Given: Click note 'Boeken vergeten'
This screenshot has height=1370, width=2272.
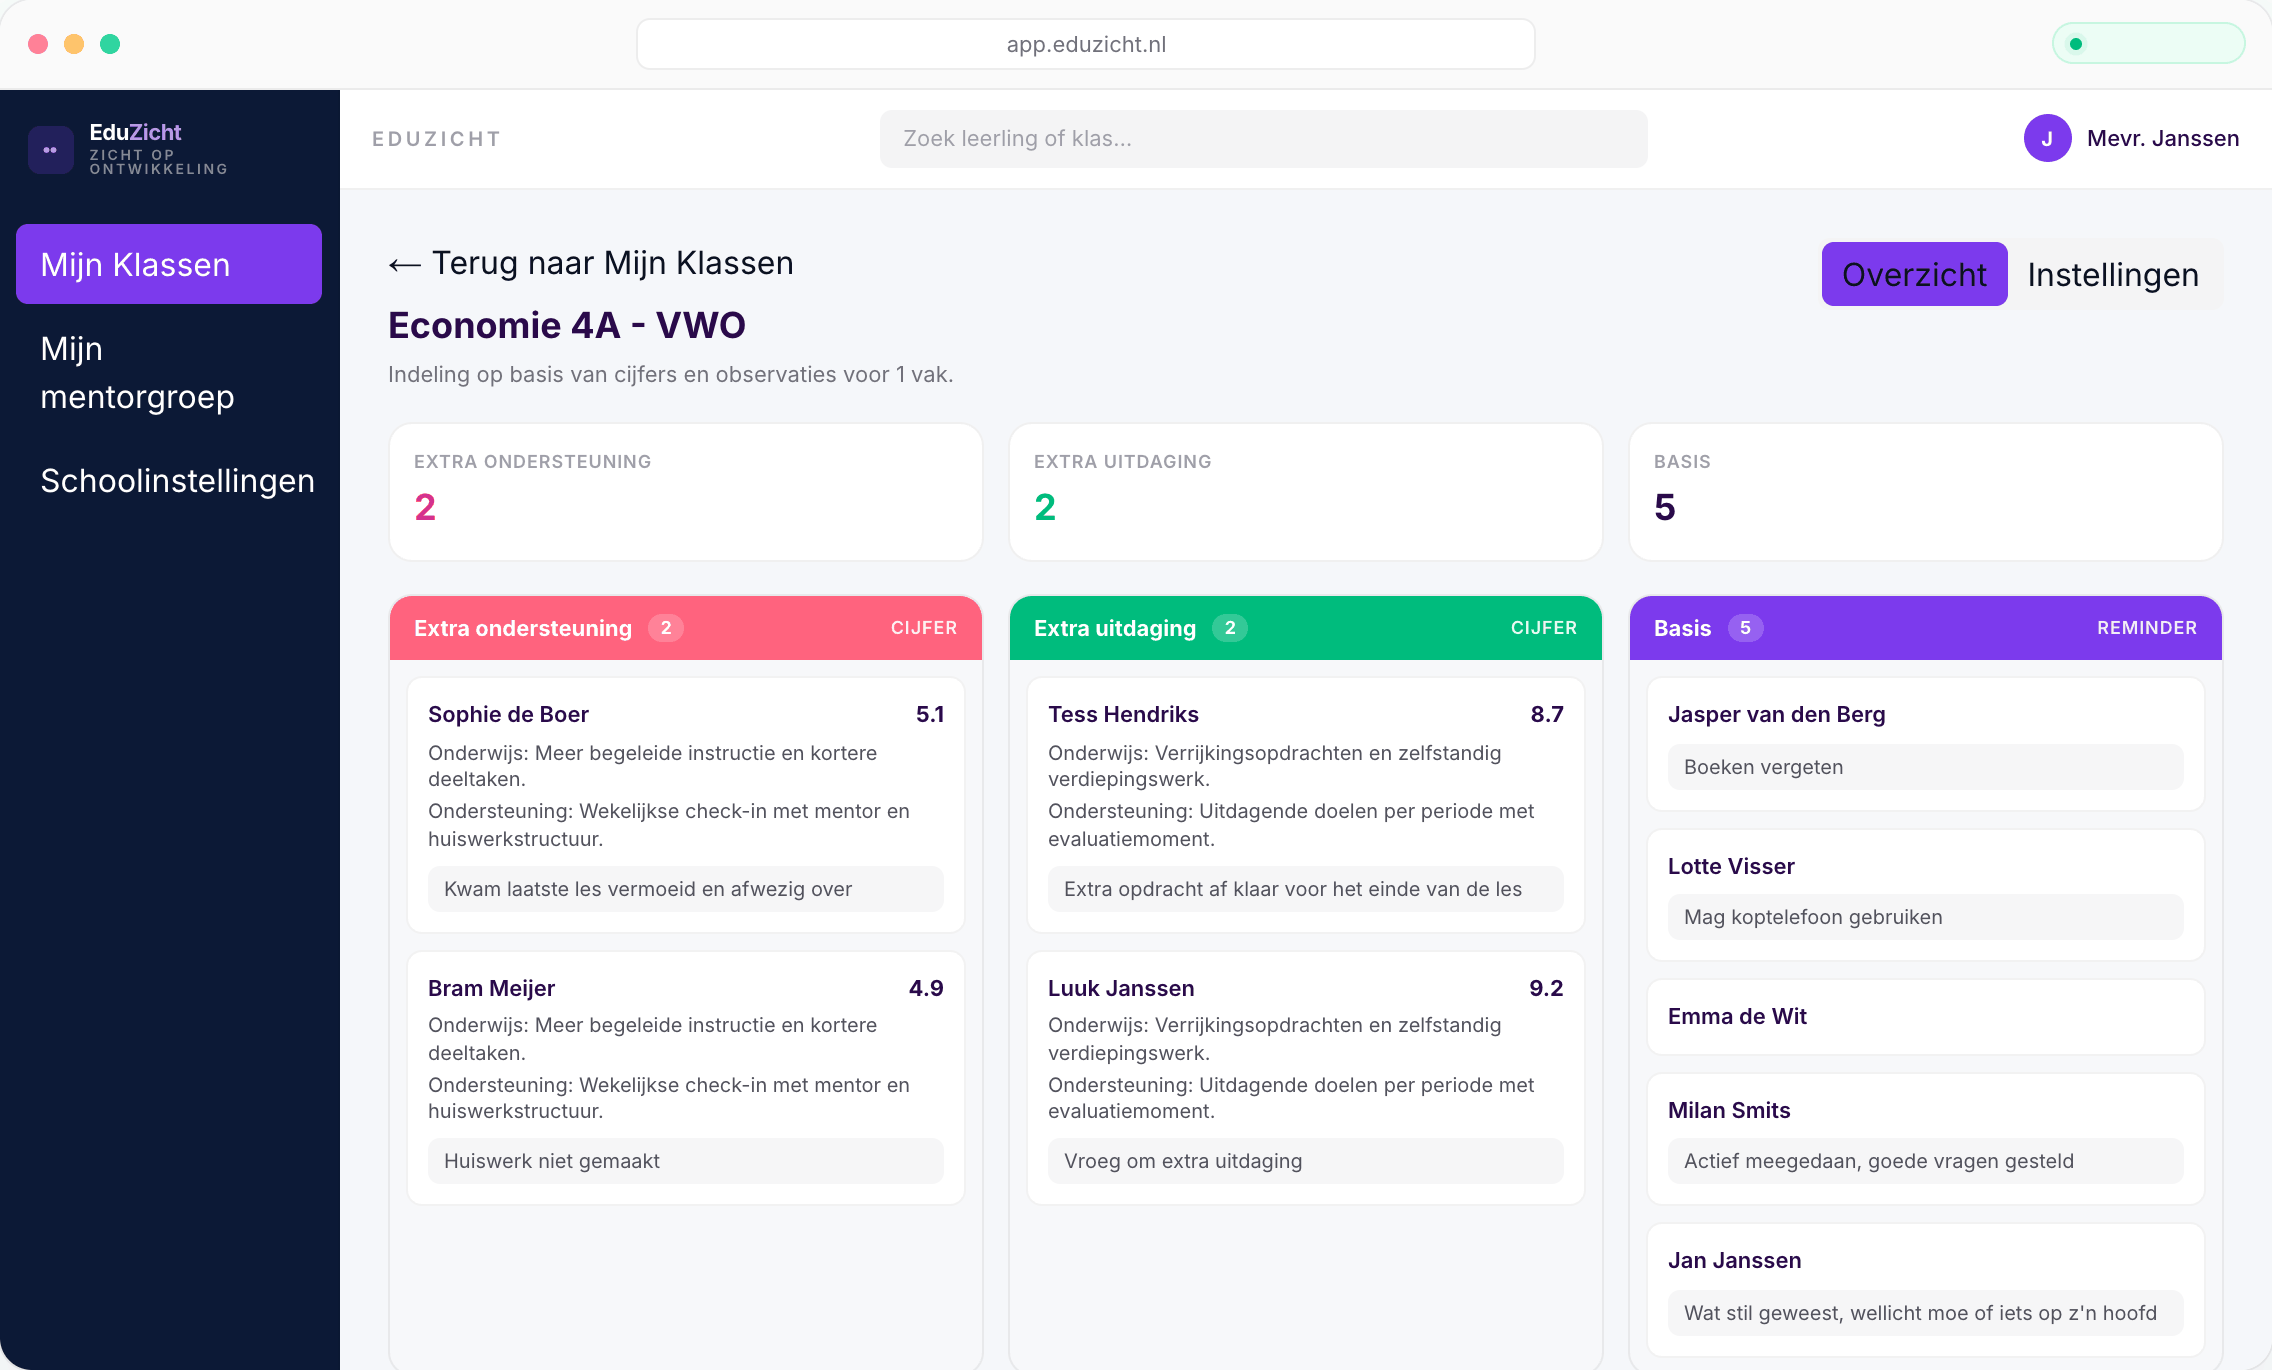Looking at the screenshot, I should coord(1926,767).
